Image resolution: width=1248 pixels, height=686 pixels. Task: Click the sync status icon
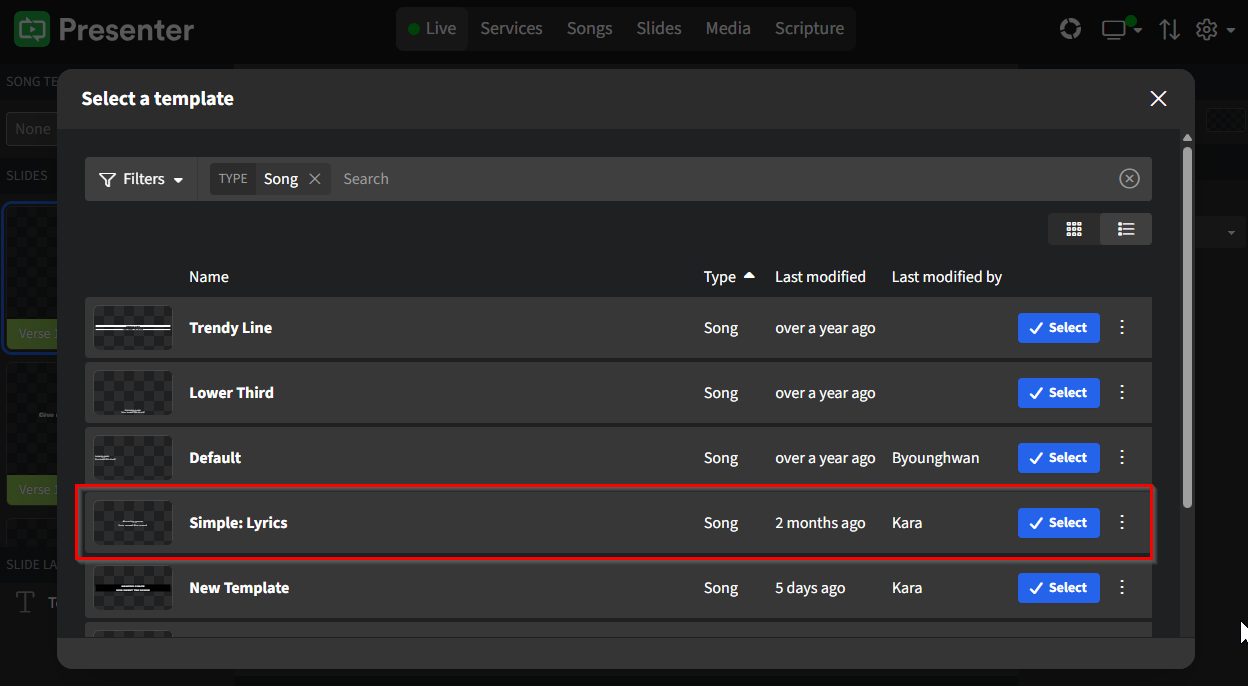coord(1070,29)
